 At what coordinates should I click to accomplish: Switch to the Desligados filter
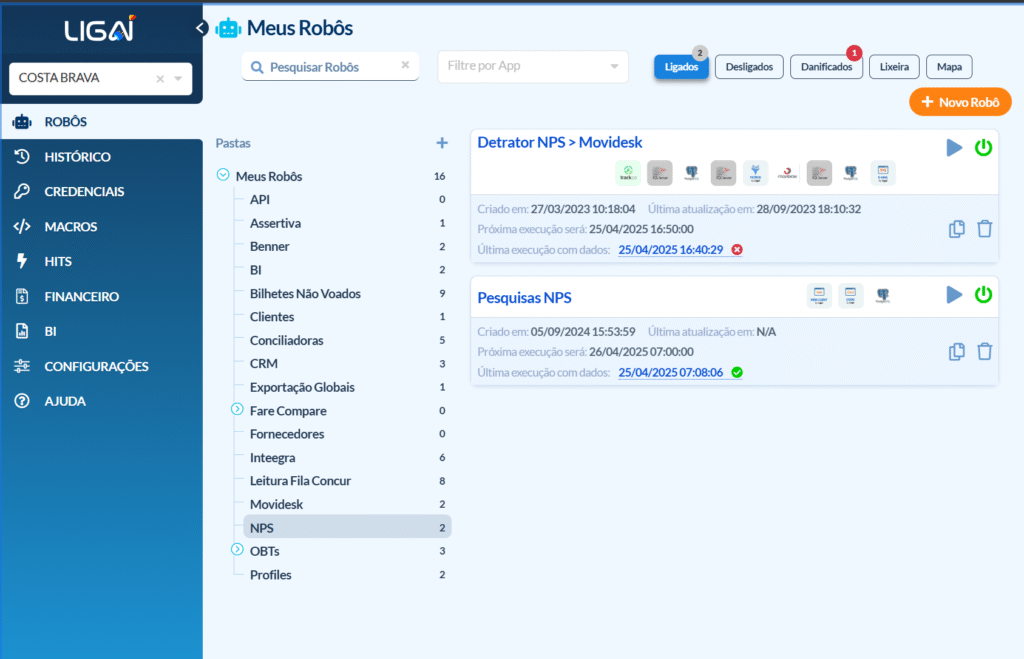tap(749, 67)
